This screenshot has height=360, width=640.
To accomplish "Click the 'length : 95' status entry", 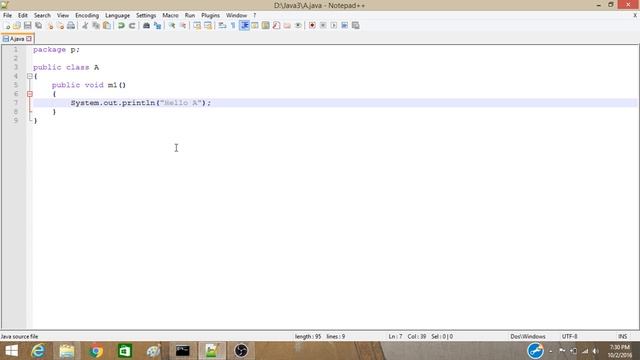I will [x=308, y=336].
